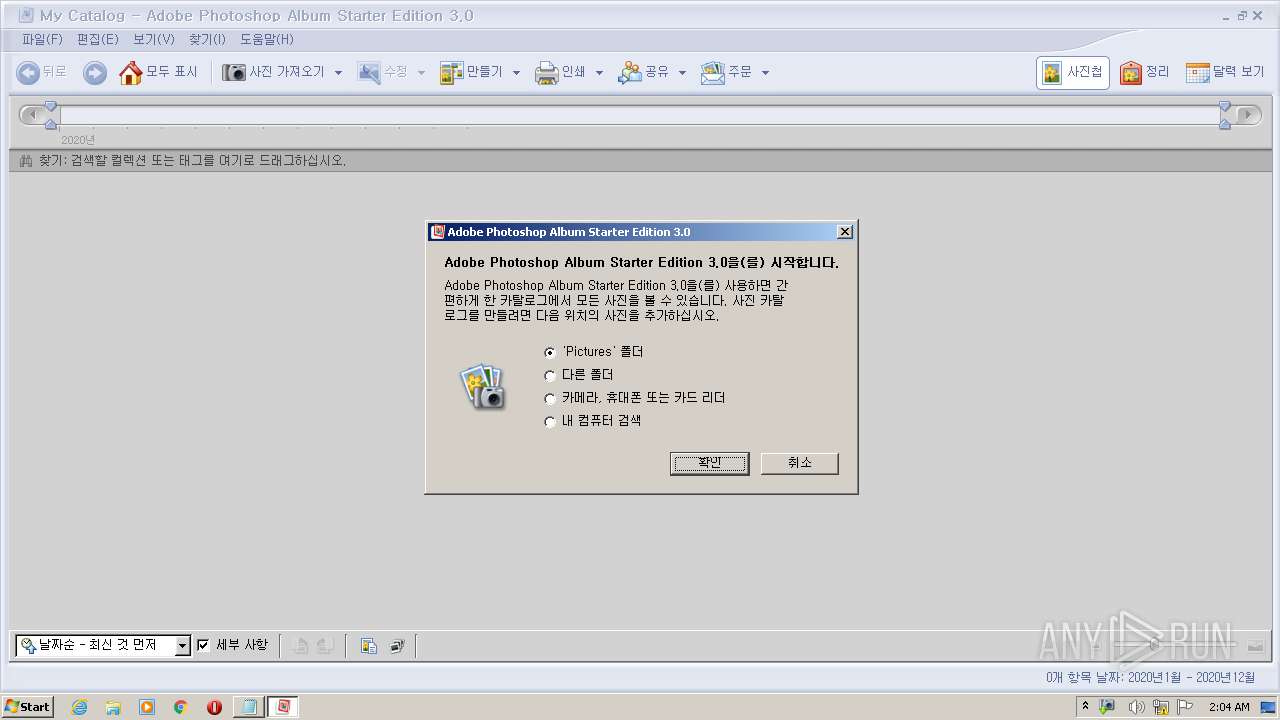Select the 'Pictures' 폴더 radio option
This screenshot has height=720, width=1280.
tap(549, 352)
